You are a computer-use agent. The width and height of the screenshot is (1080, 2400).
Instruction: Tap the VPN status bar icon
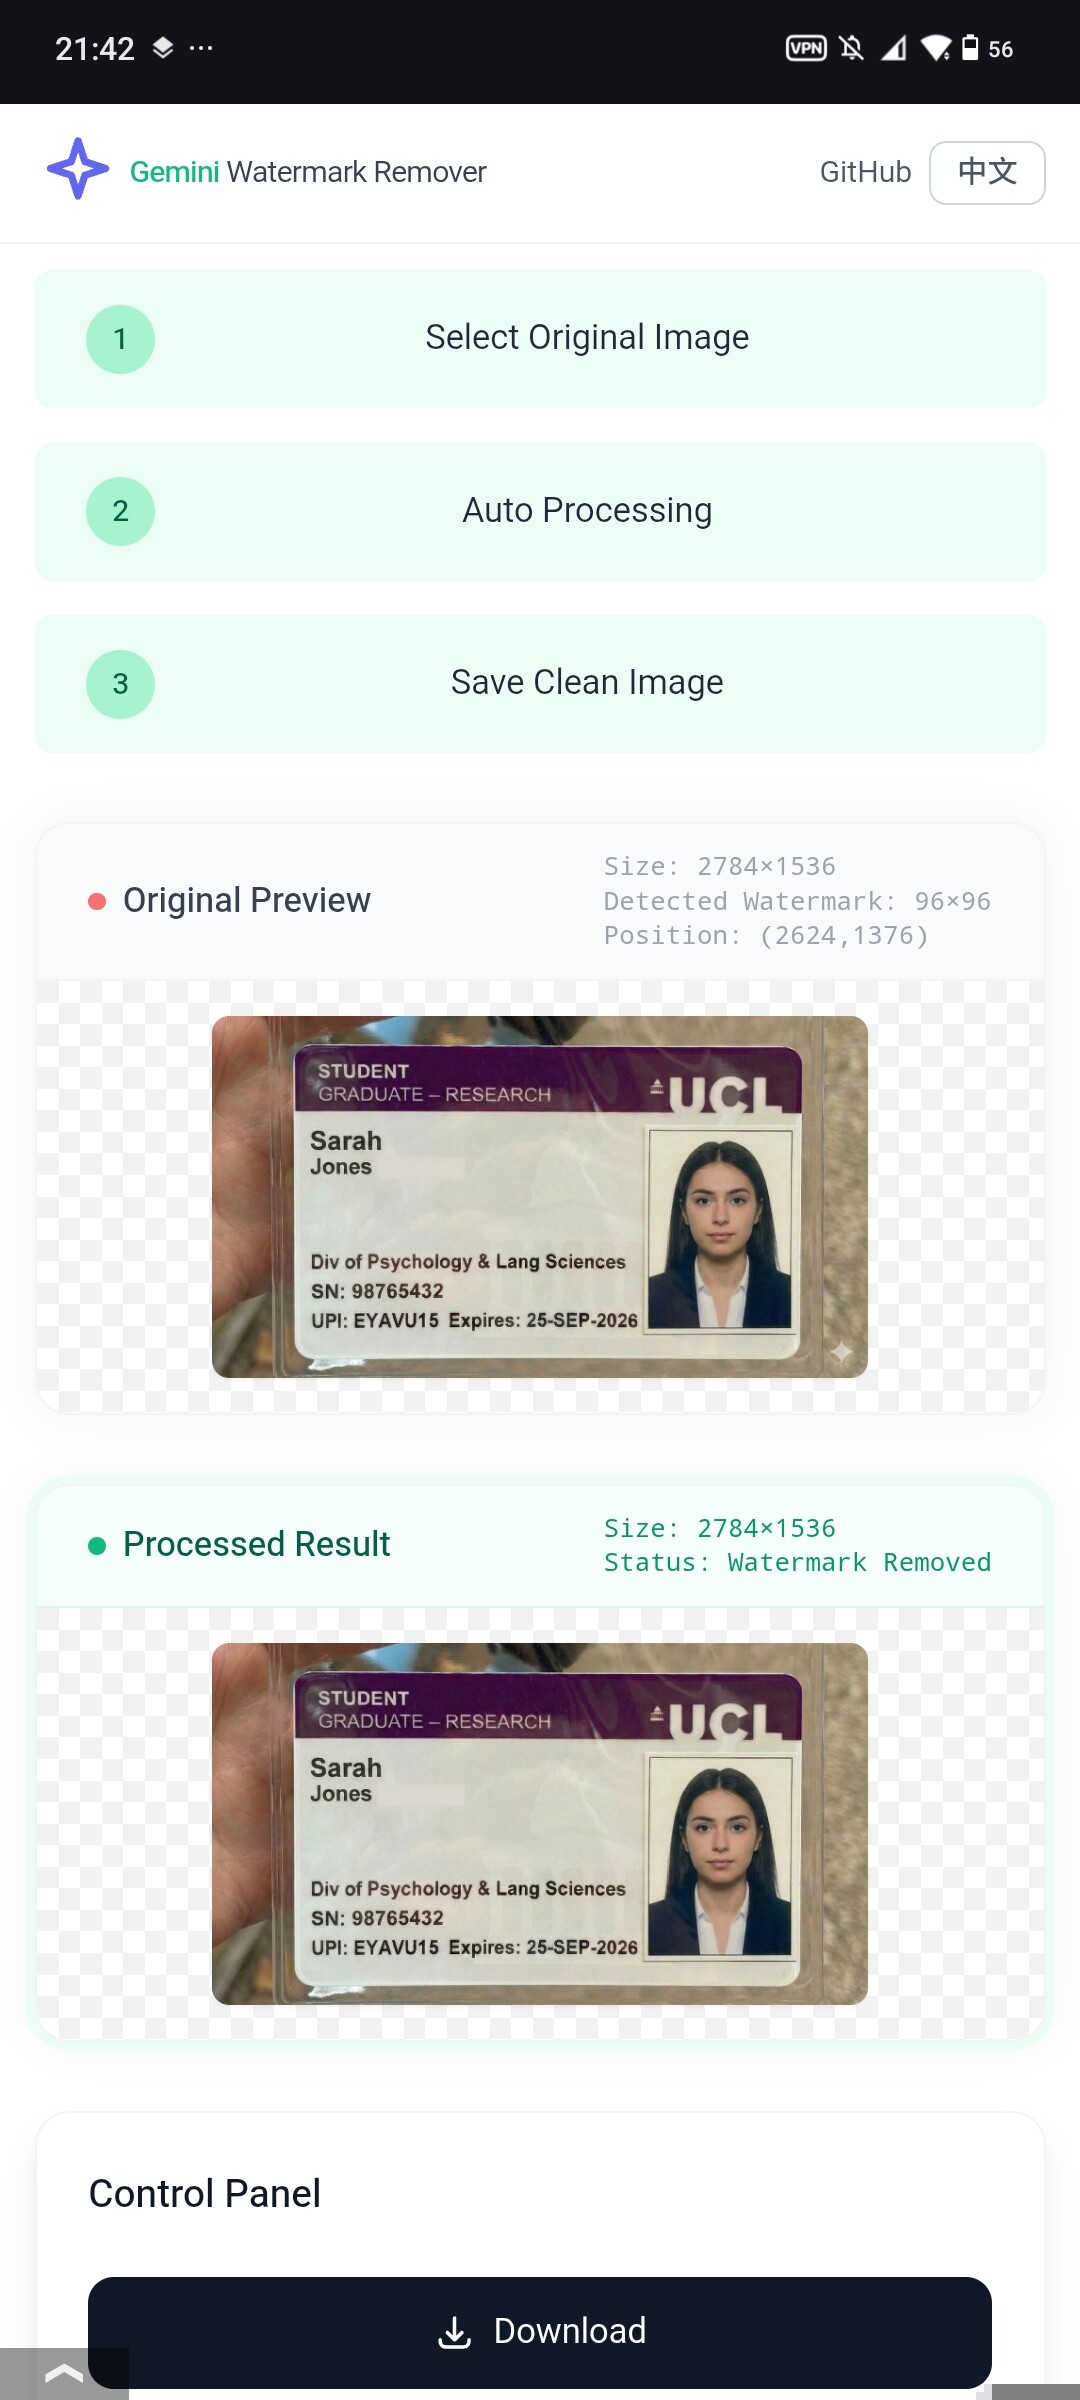806,48
